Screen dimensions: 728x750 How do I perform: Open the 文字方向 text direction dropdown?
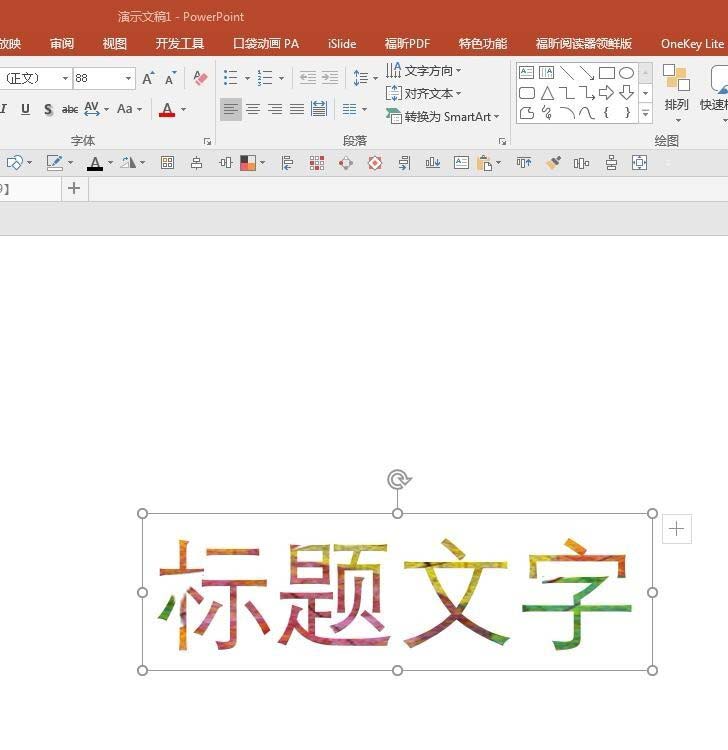[423, 71]
